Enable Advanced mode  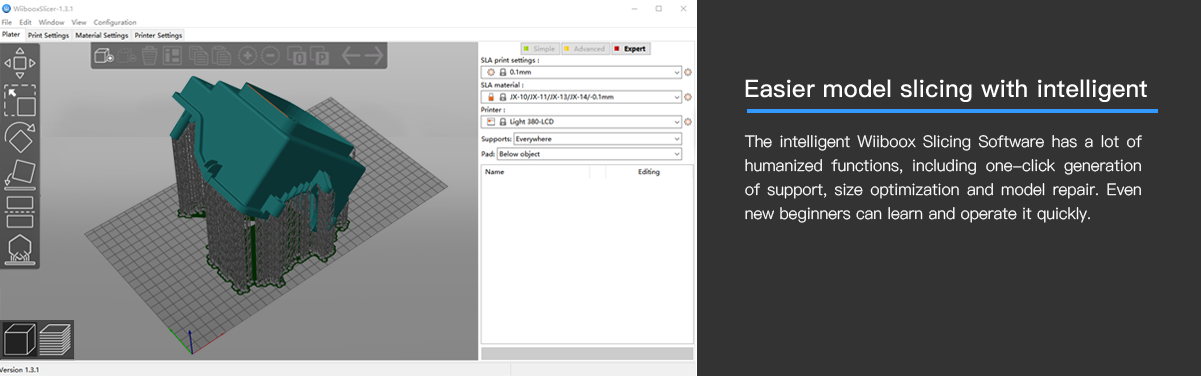584,48
